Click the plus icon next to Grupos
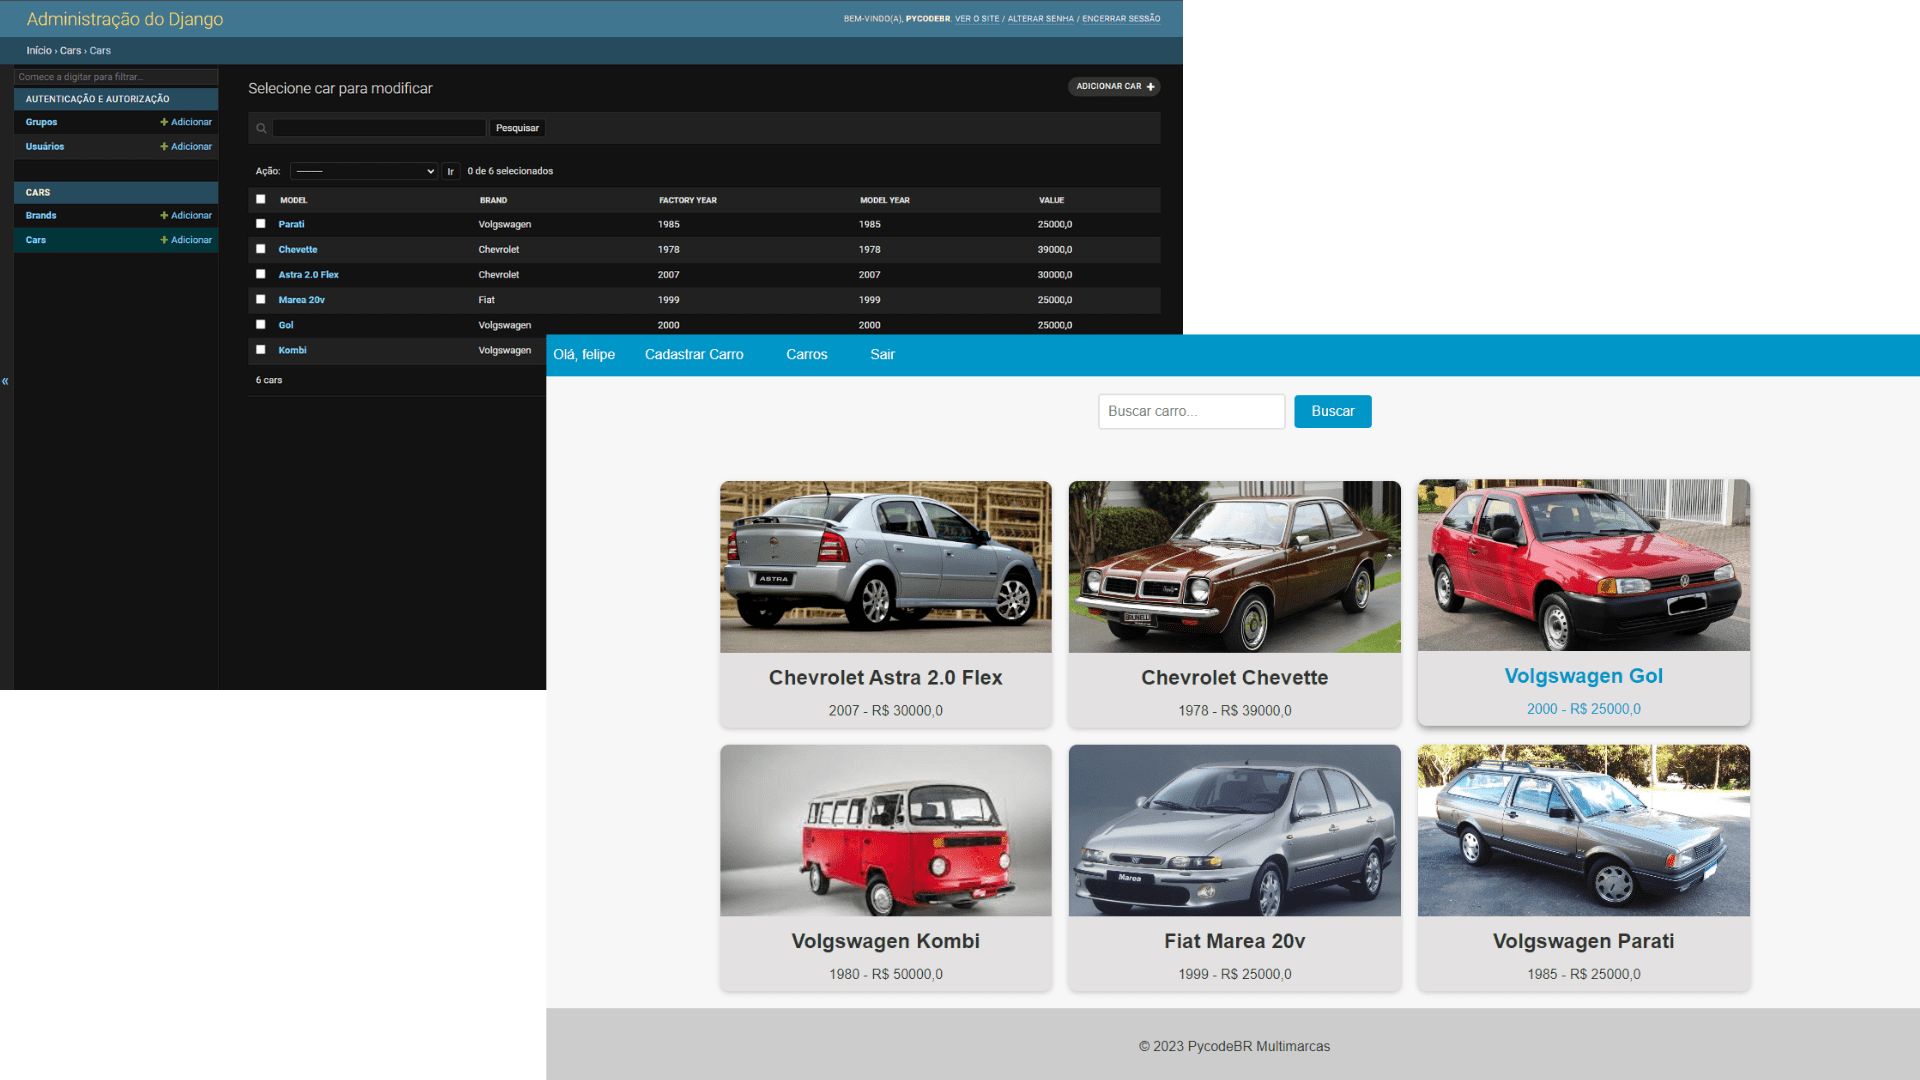The width and height of the screenshot is (1920, 1080). pos(164,122)
